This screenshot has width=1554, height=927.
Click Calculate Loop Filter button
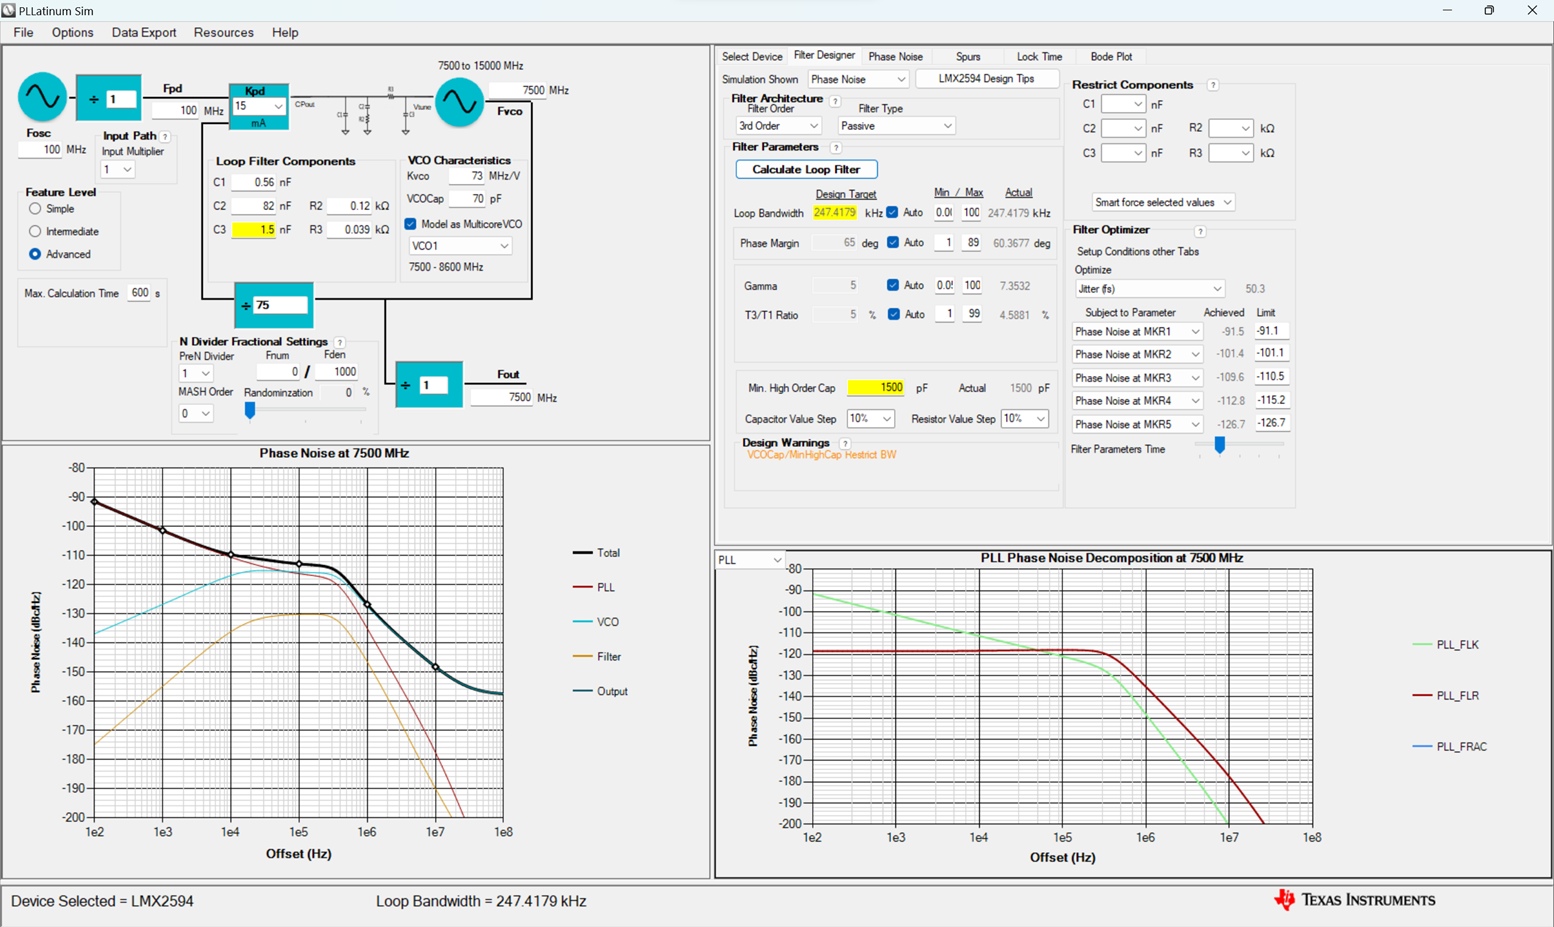pyautogui.click(x=806, y=169)
